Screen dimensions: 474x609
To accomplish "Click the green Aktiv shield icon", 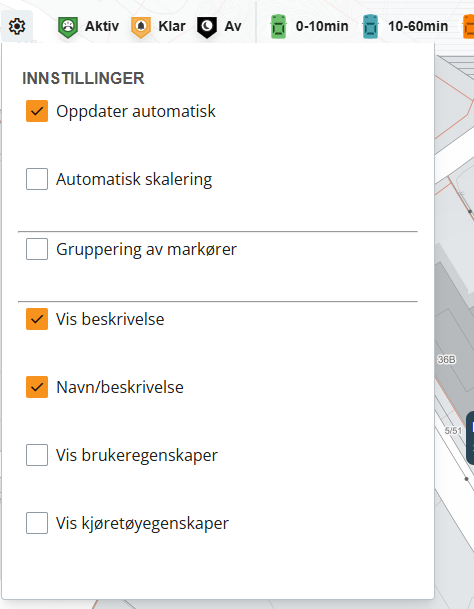I will 68,27.
